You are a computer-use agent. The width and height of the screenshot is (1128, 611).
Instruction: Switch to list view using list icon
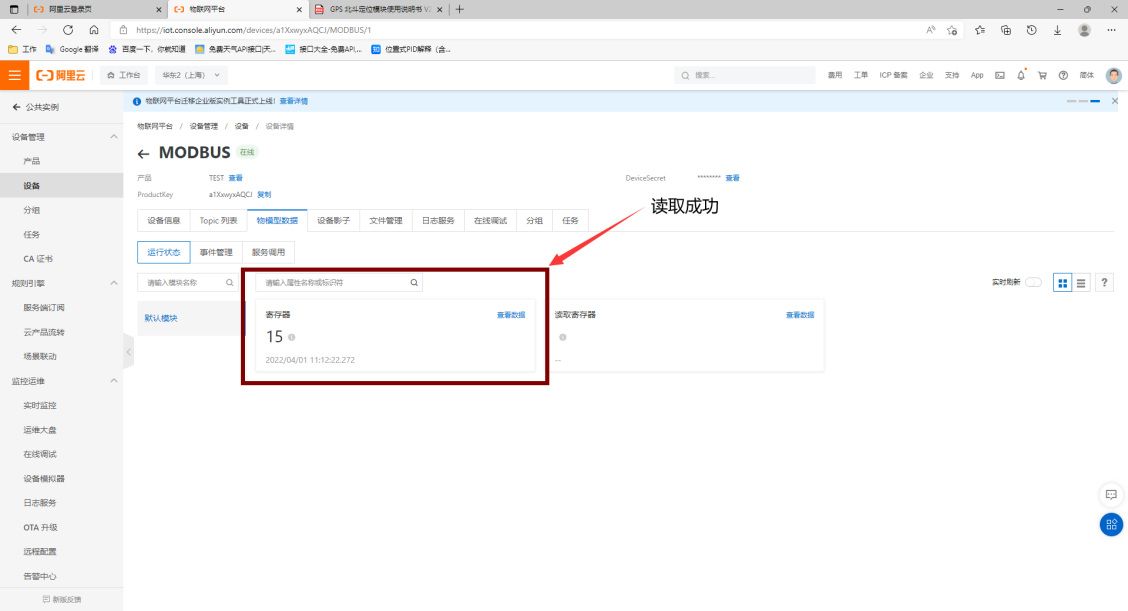click(x=1082, y=282)
